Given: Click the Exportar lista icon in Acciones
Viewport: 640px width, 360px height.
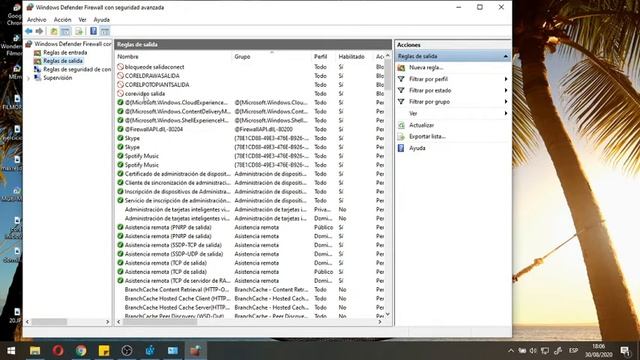Looking at the screenshot, I should (x=401, y=137).
